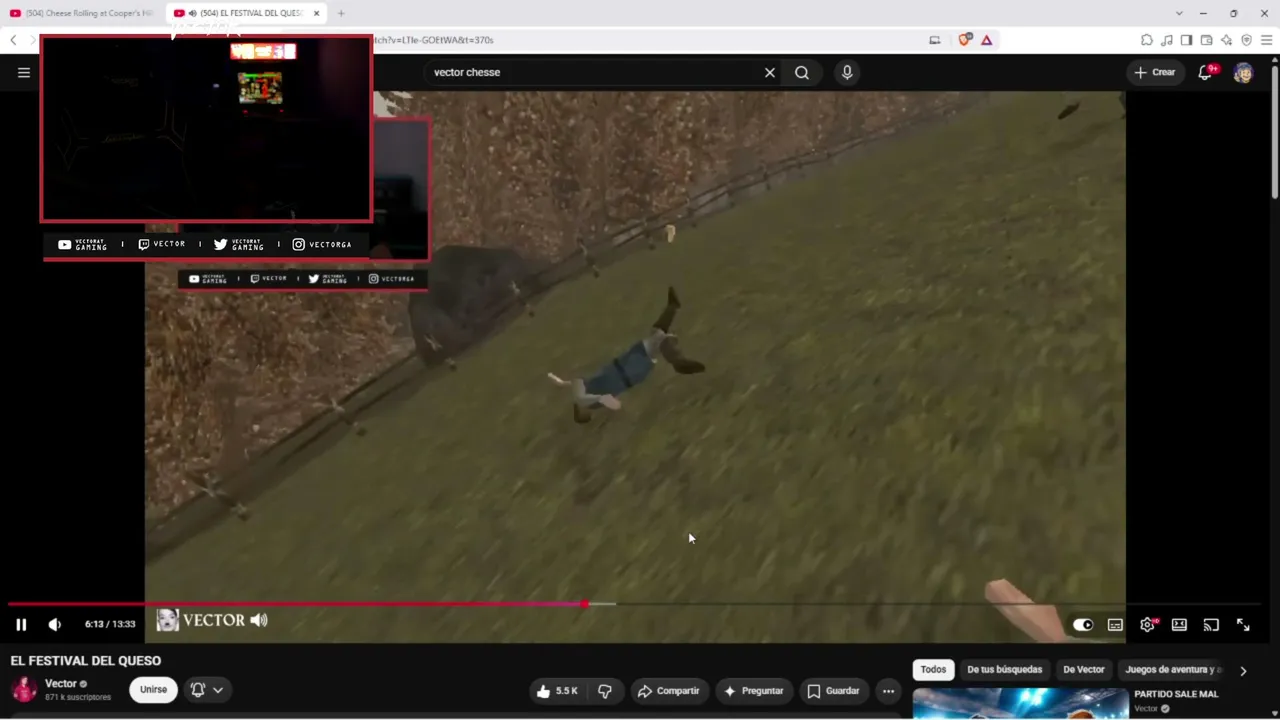Screen dimensions: 1280x720
Task: Clear the search text with the X
Action: 770,72
